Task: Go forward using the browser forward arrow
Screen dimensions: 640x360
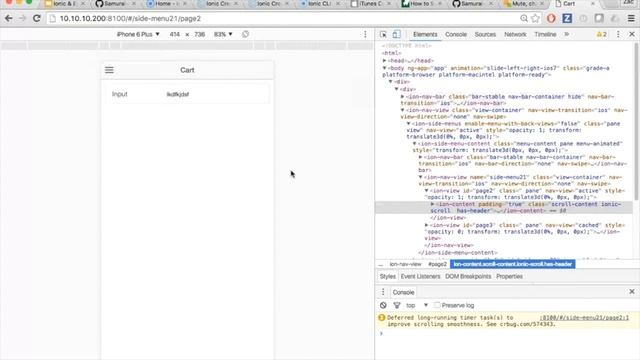Action: [x=22, y=18]
